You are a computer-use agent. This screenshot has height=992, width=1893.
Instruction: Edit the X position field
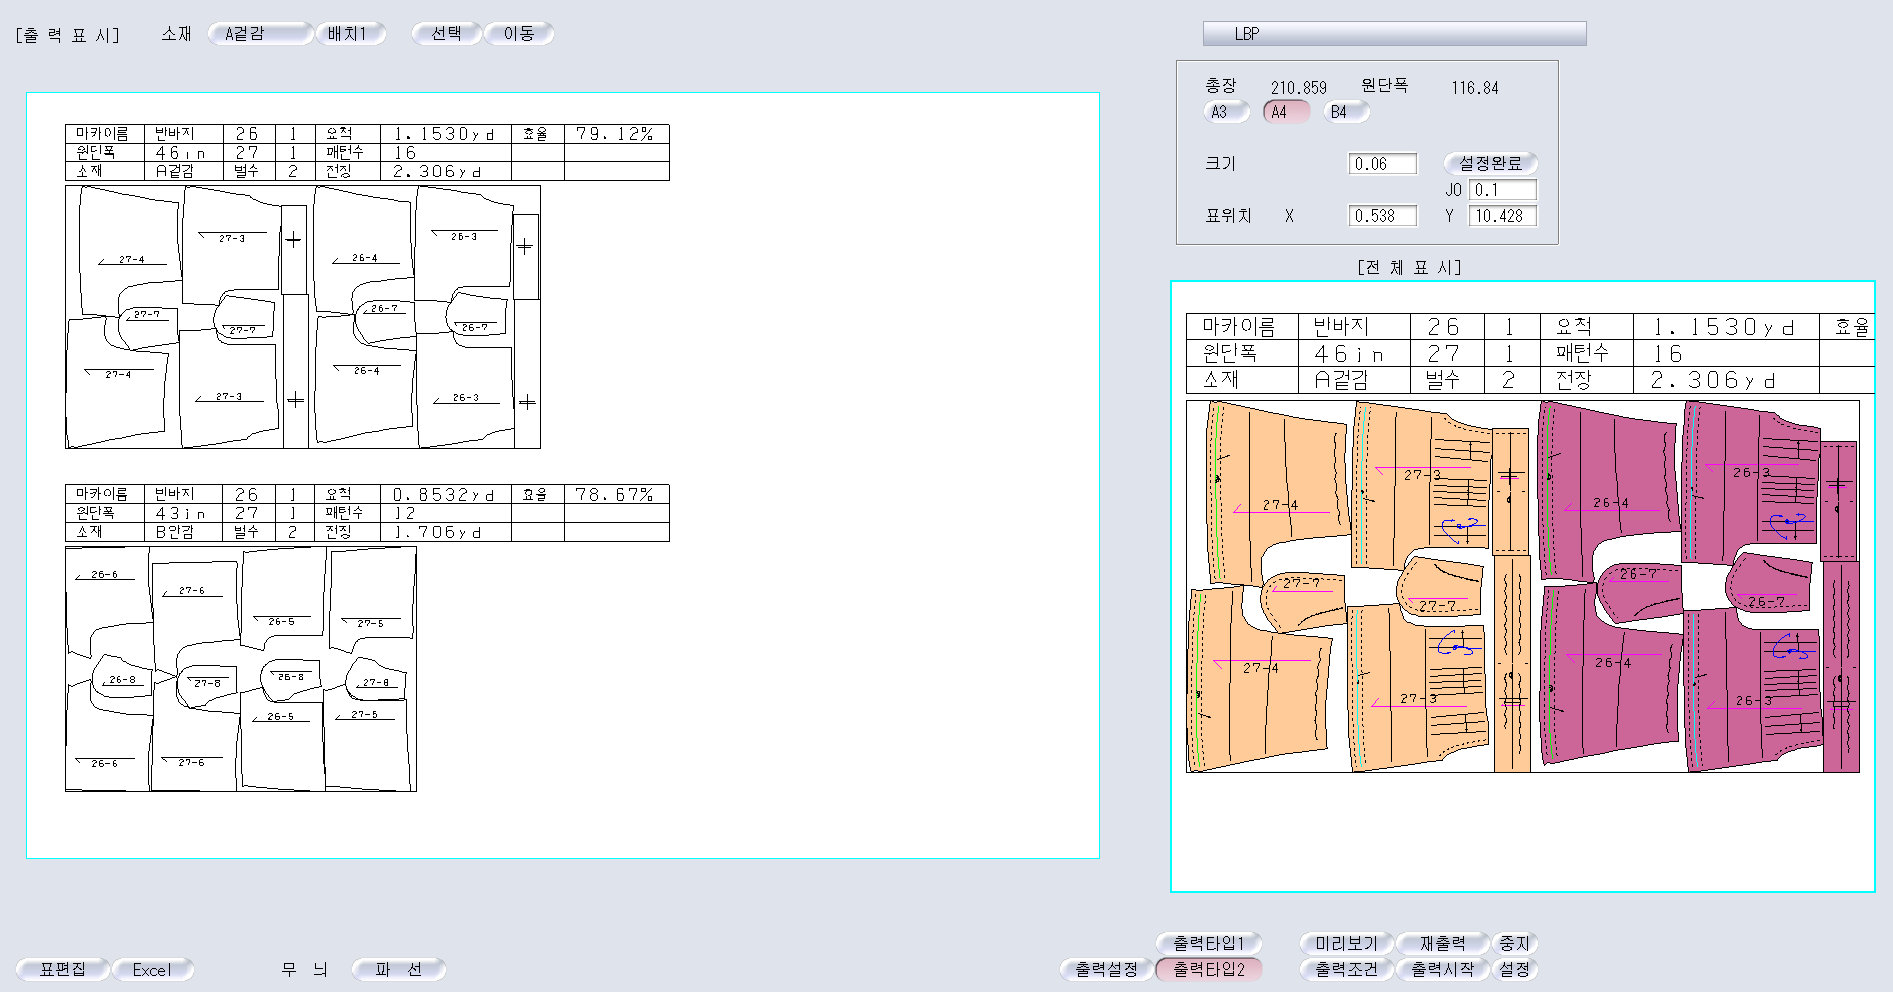[1382, 216]
